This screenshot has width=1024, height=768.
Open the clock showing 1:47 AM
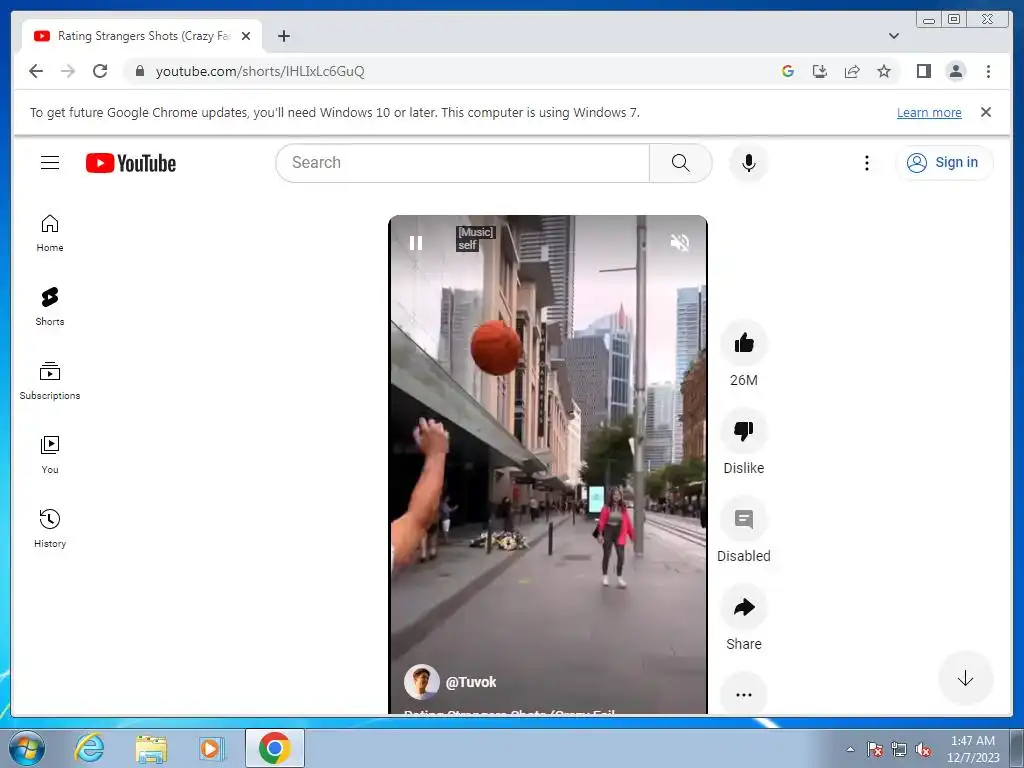[x=973, y=749]
